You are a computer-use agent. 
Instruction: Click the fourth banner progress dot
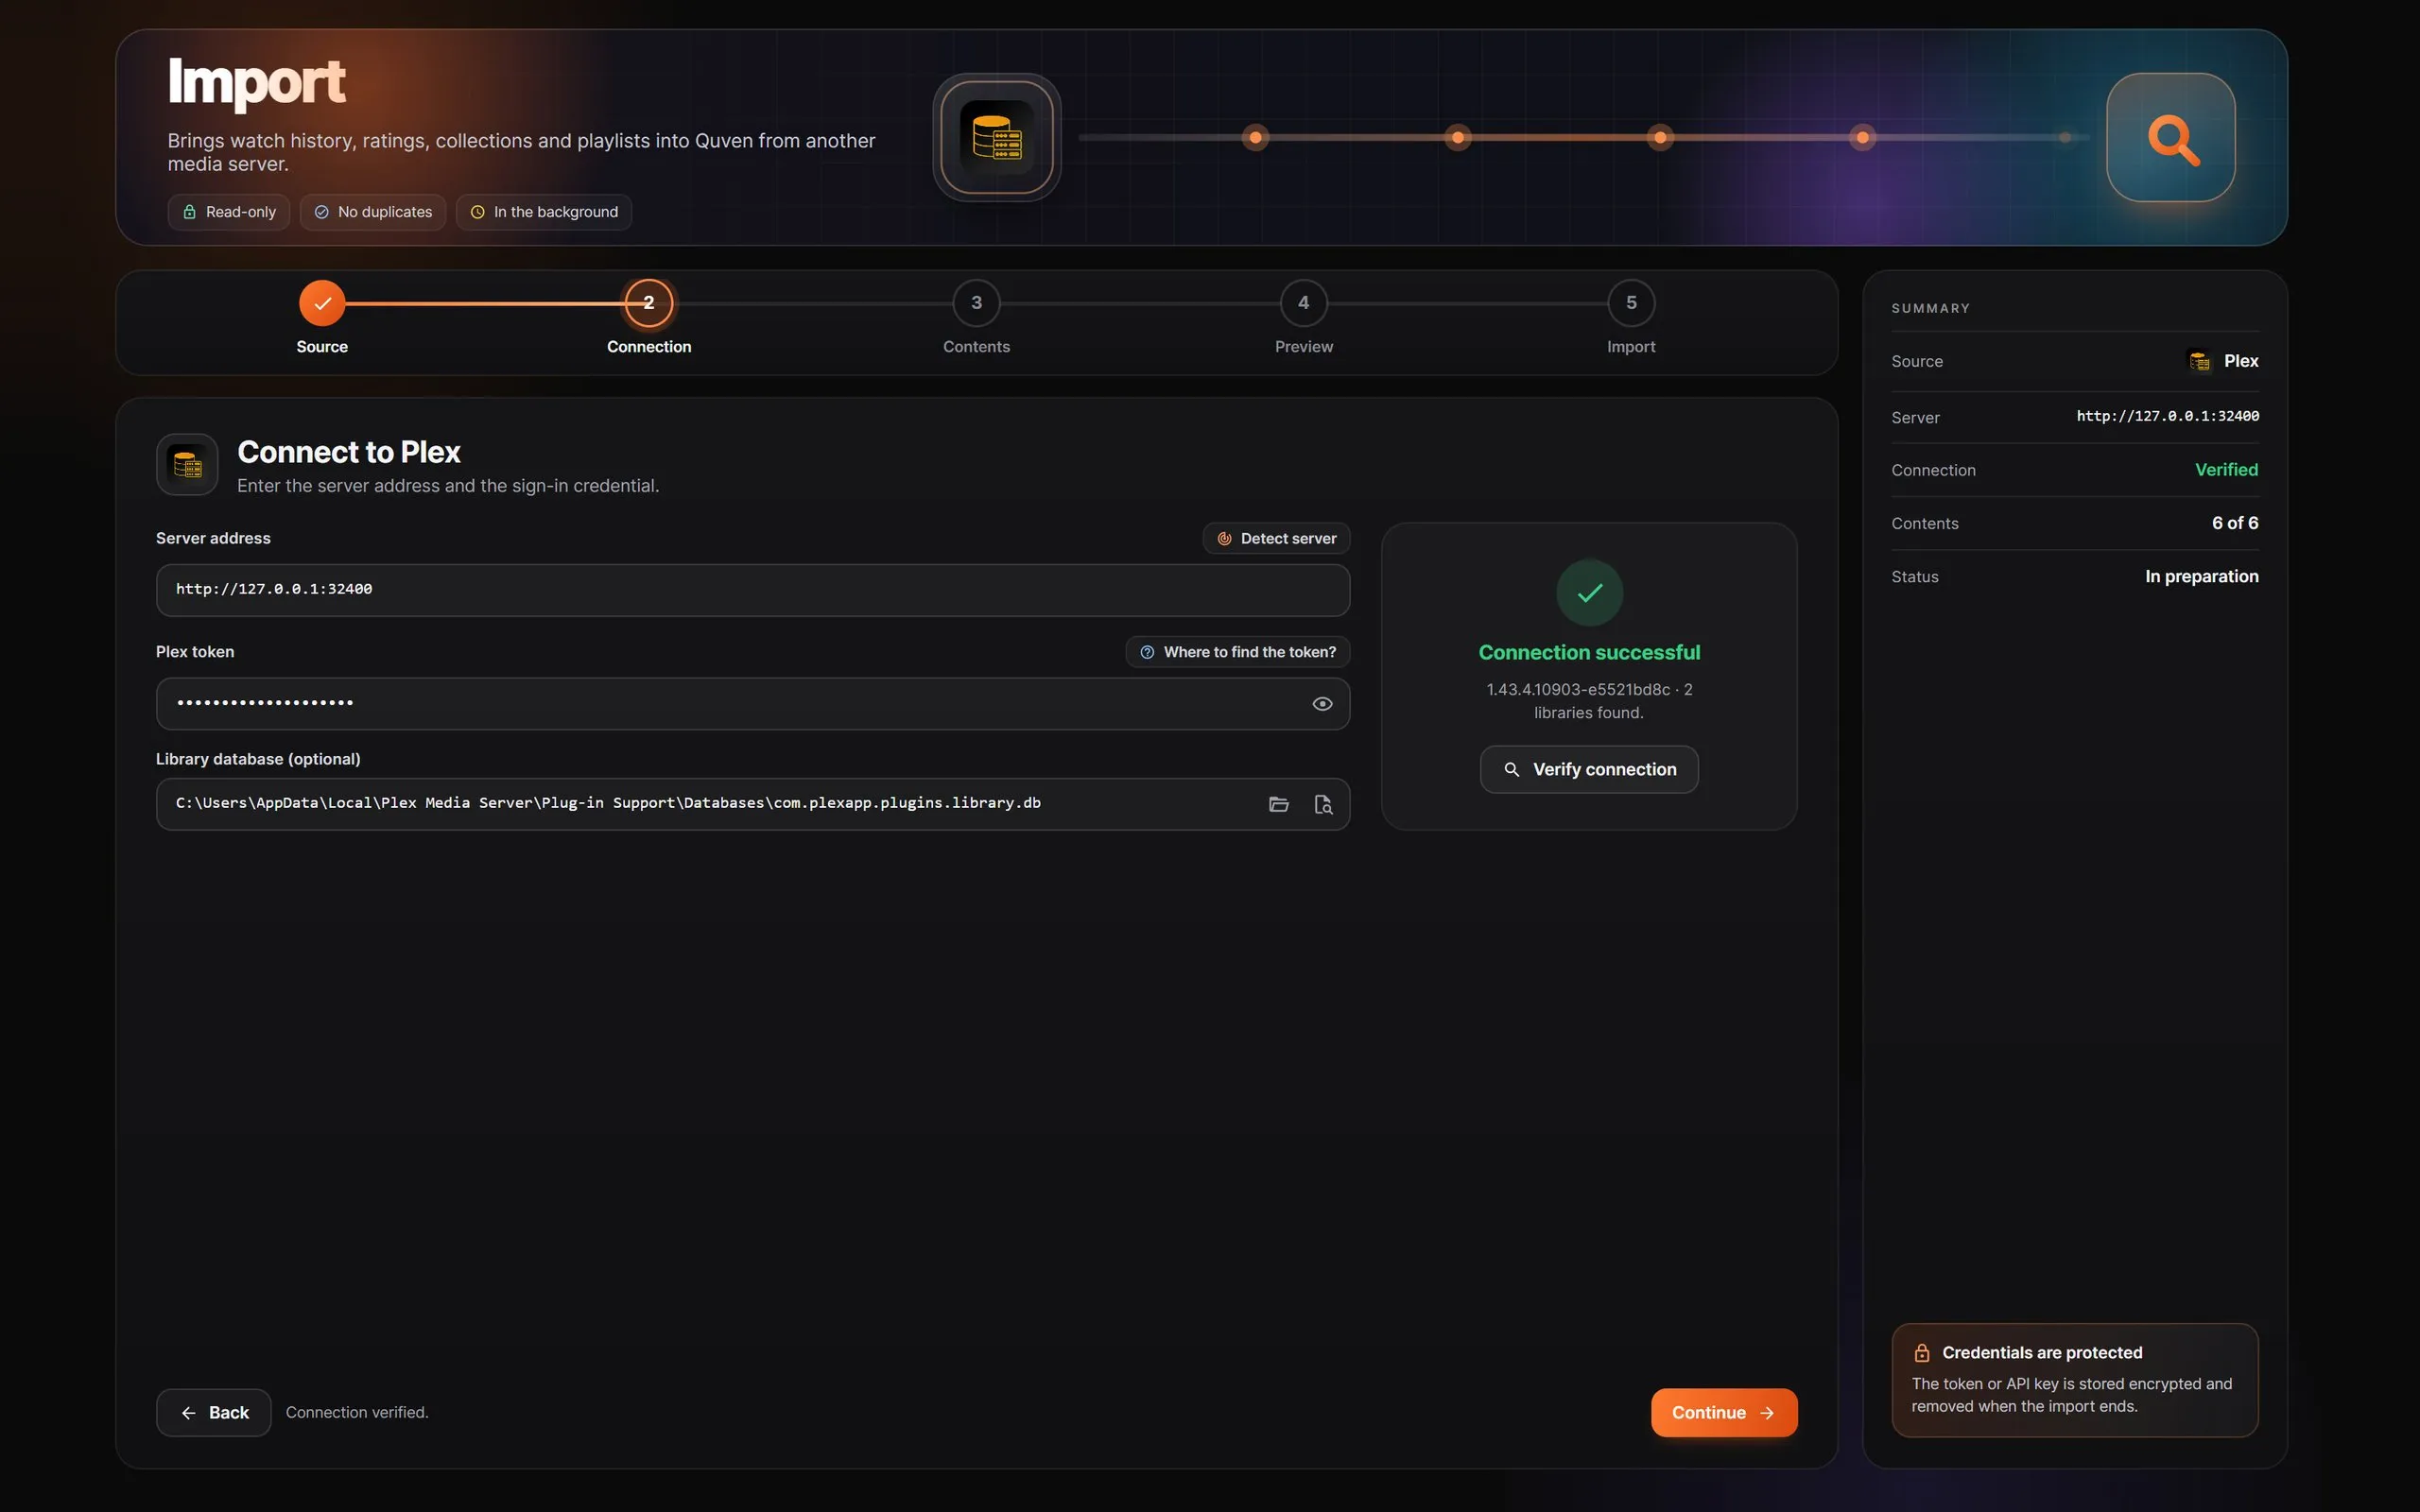1862,137
